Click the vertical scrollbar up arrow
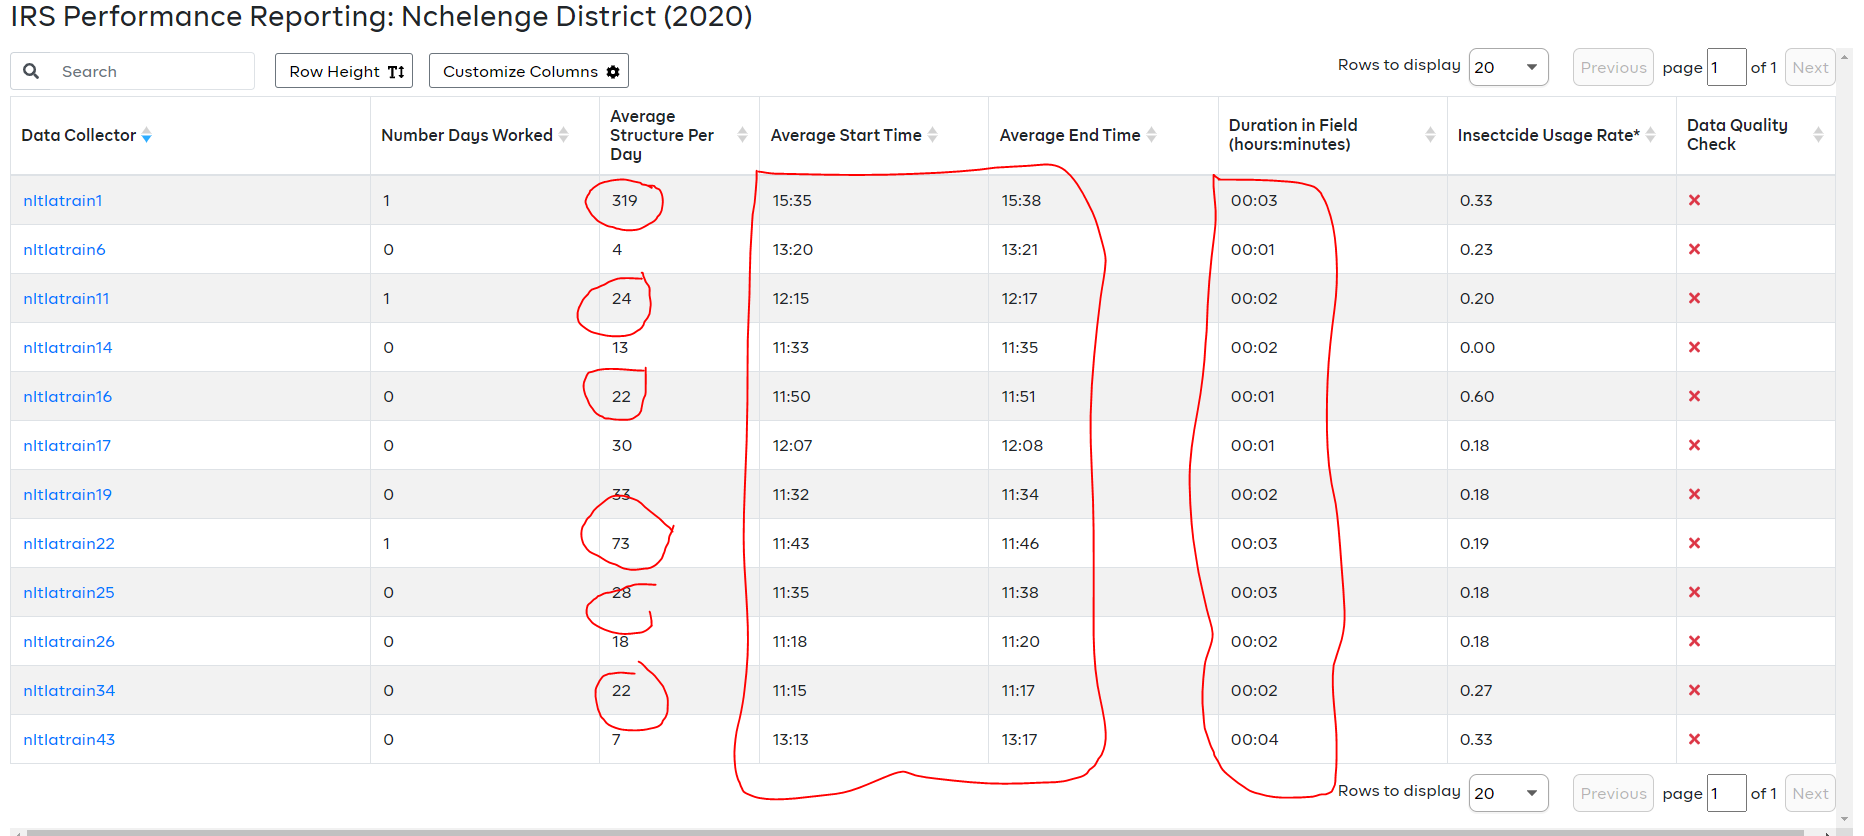 pos(1844,56)
